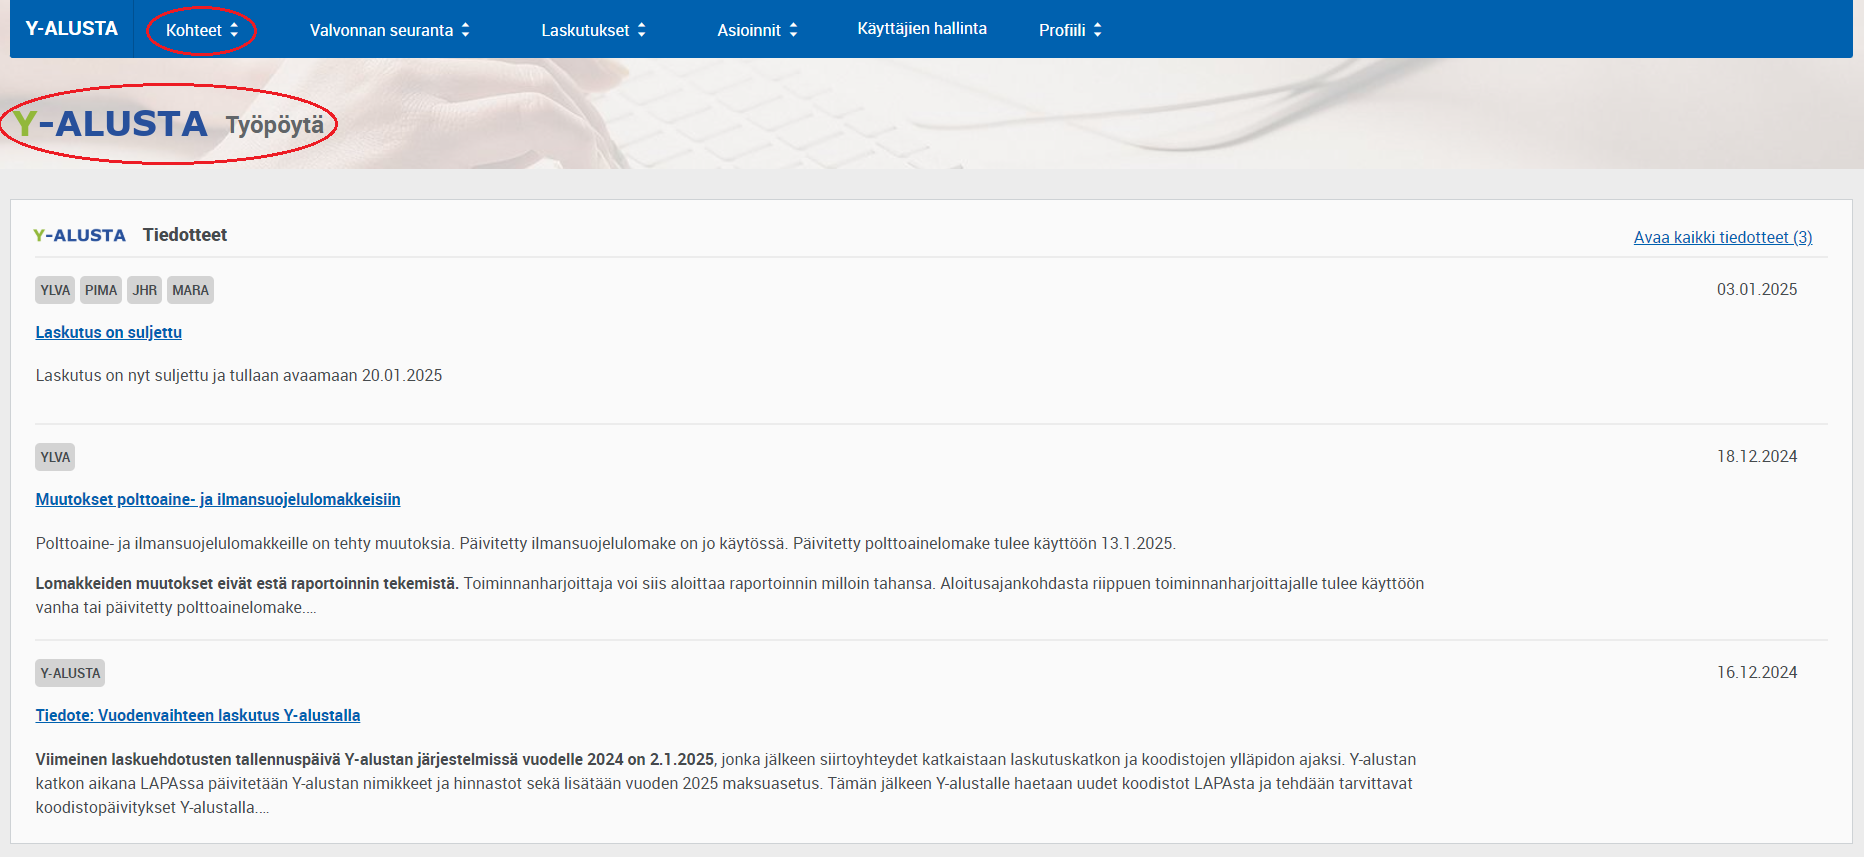Open Tiedote: Vuodenvaihteen laskutus Y-alustalla link
The width and height of the screenshot is (1864, 857).
tap(198, 715)
